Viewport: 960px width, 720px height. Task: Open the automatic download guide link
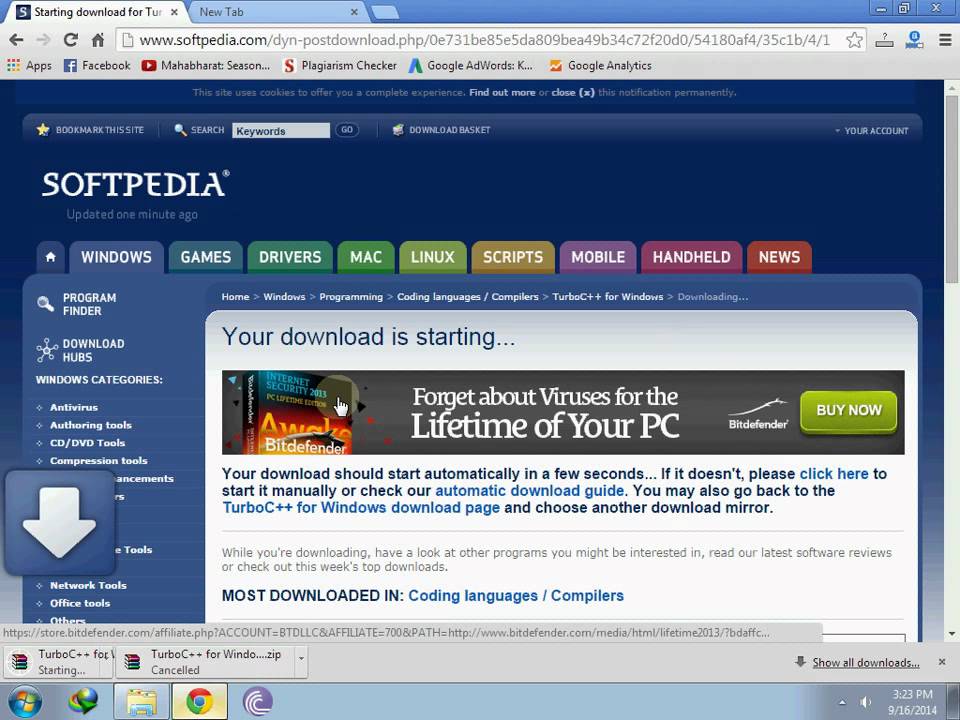click(x=530, y=491)
